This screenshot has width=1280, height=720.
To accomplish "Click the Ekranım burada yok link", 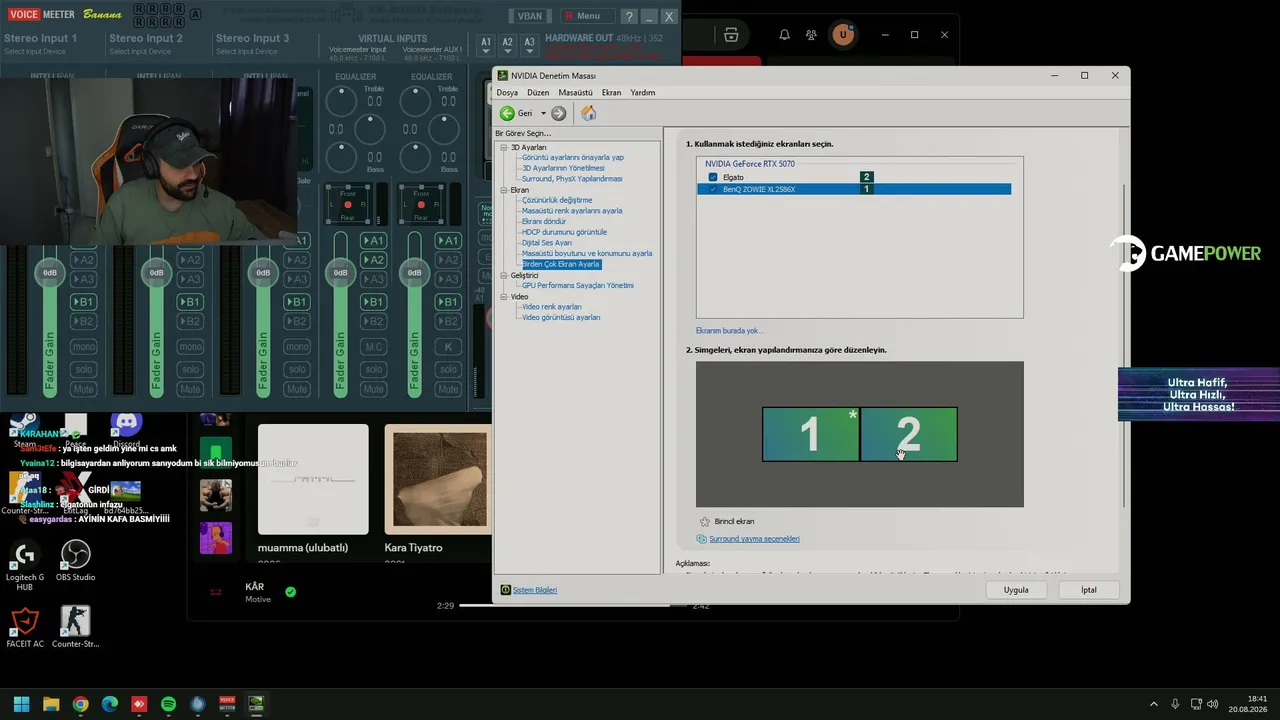I will tap(729, 331).
